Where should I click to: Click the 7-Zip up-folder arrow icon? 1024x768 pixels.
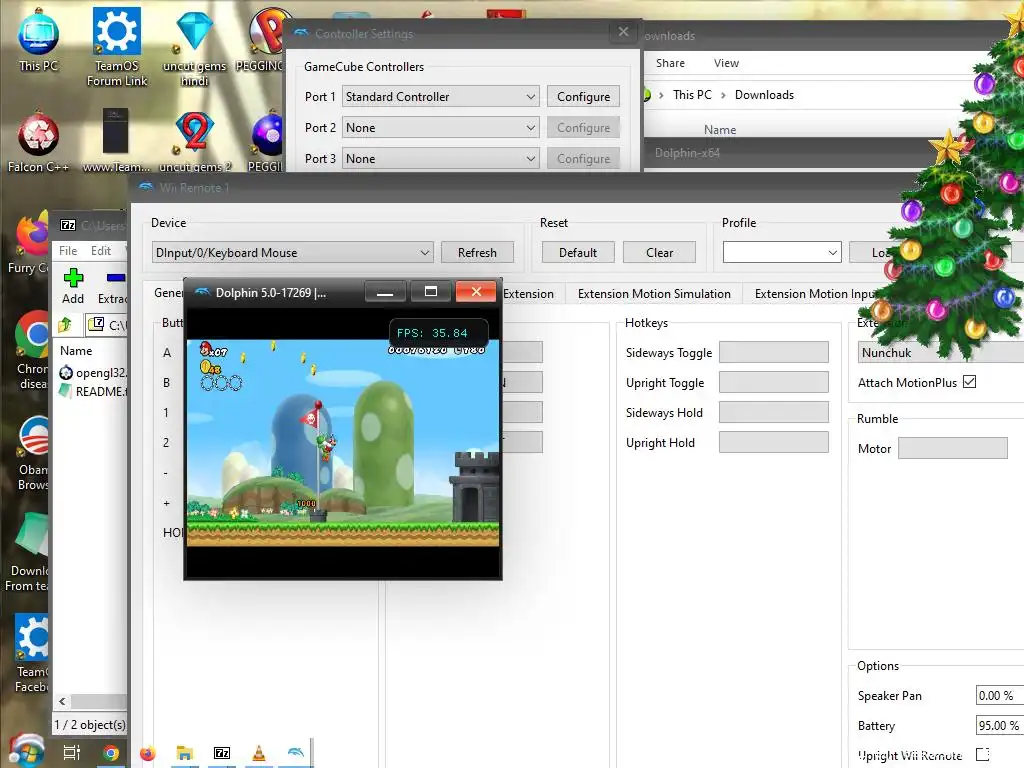[65, 325]
